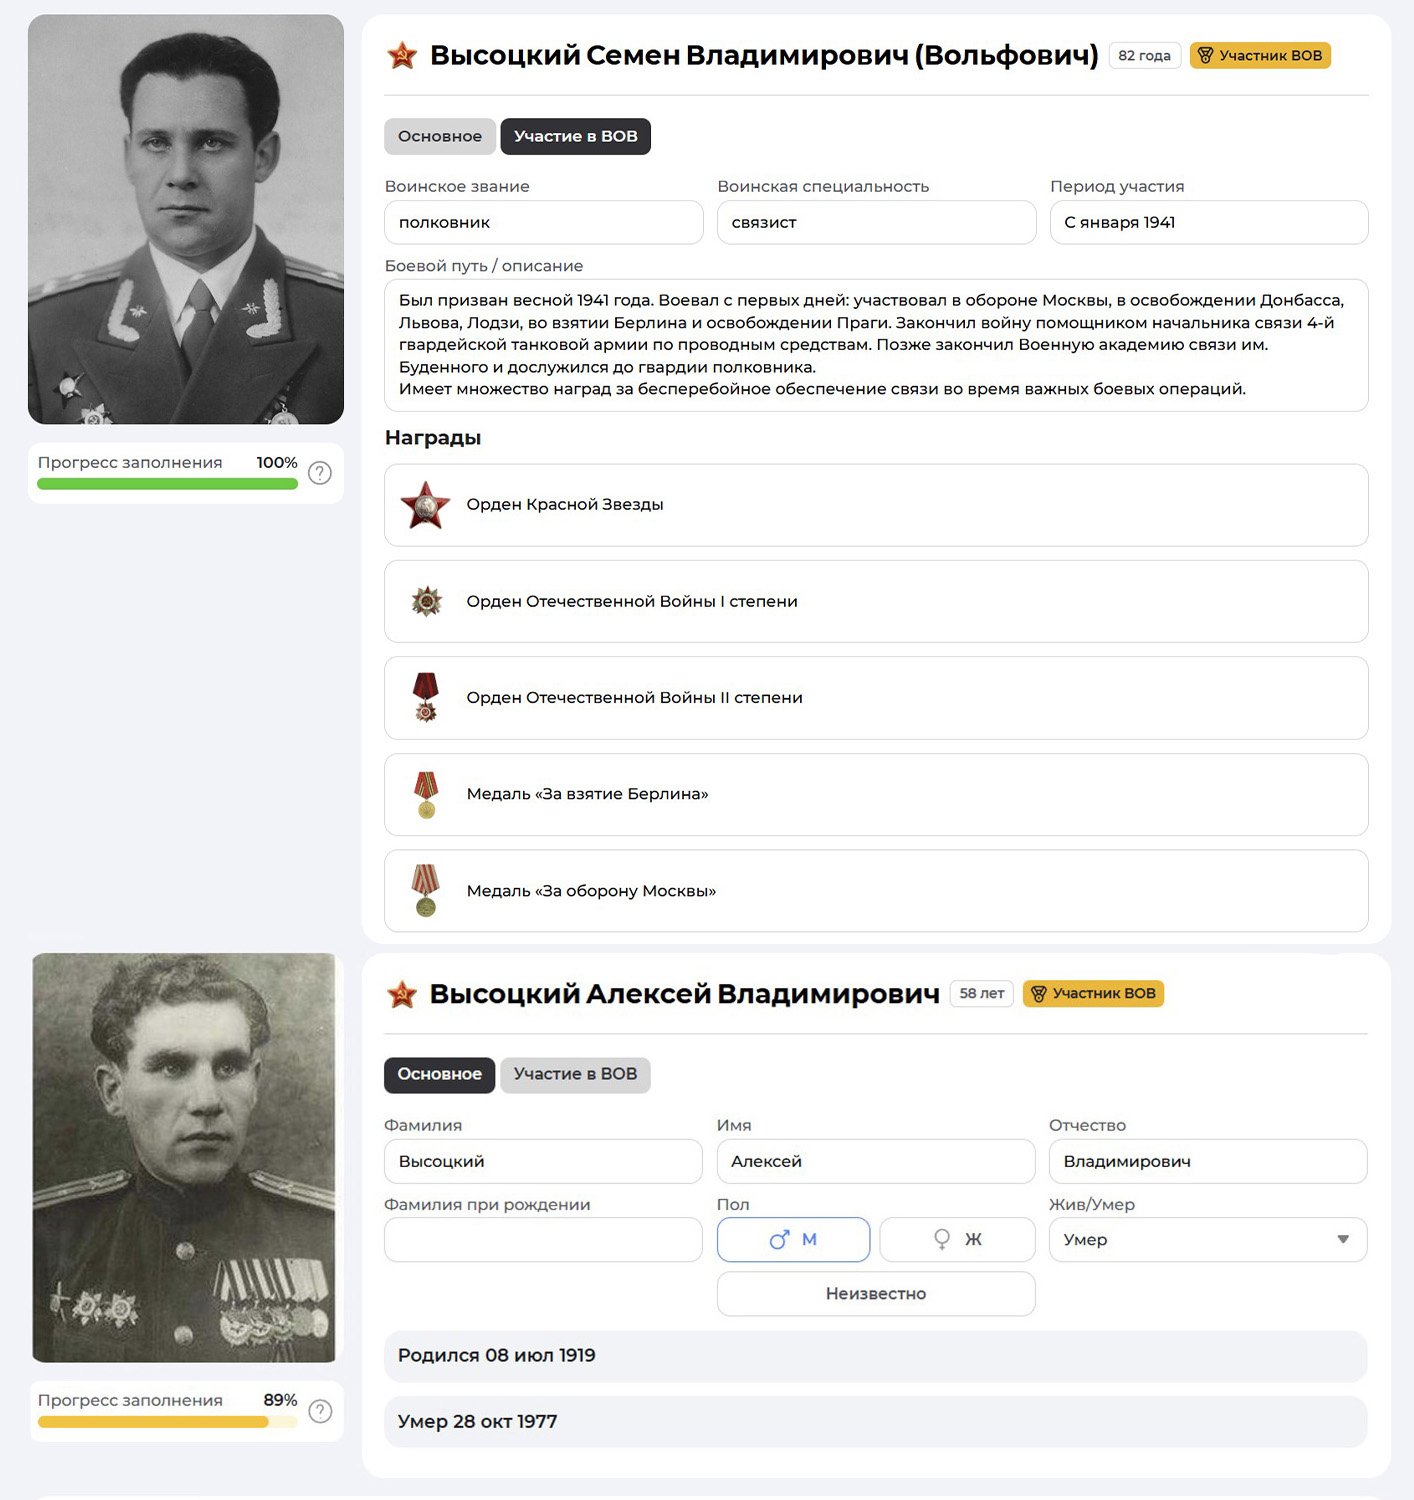Open Участие в ВОВ tab for Алексей

[x=575, y=1074]
